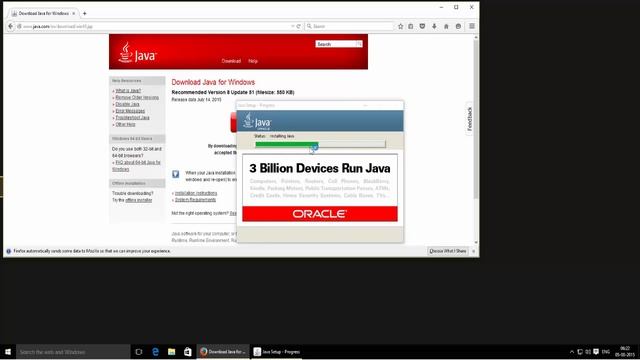This screenshot has height=360, width=640.
Task: Open the Error Messages link
Action: coord(130,111)
